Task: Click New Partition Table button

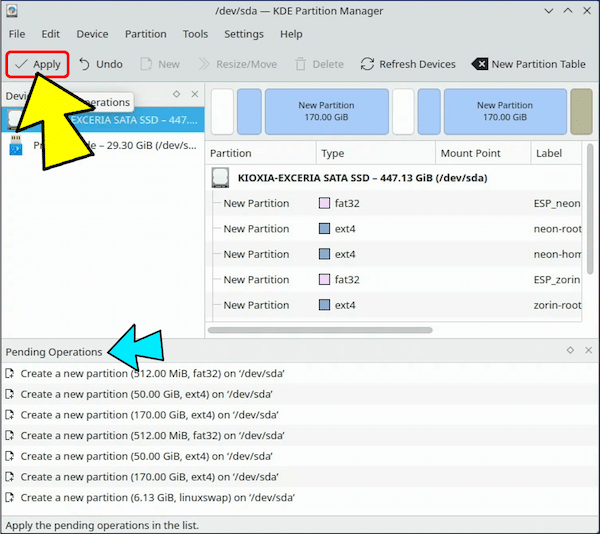Action: (x=528, y=64)
